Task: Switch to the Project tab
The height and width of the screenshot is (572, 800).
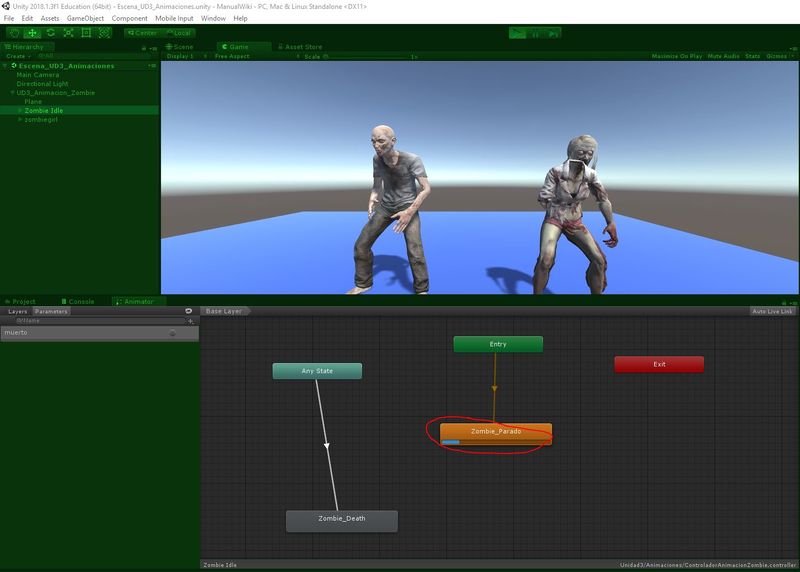Action: [20, 302]
